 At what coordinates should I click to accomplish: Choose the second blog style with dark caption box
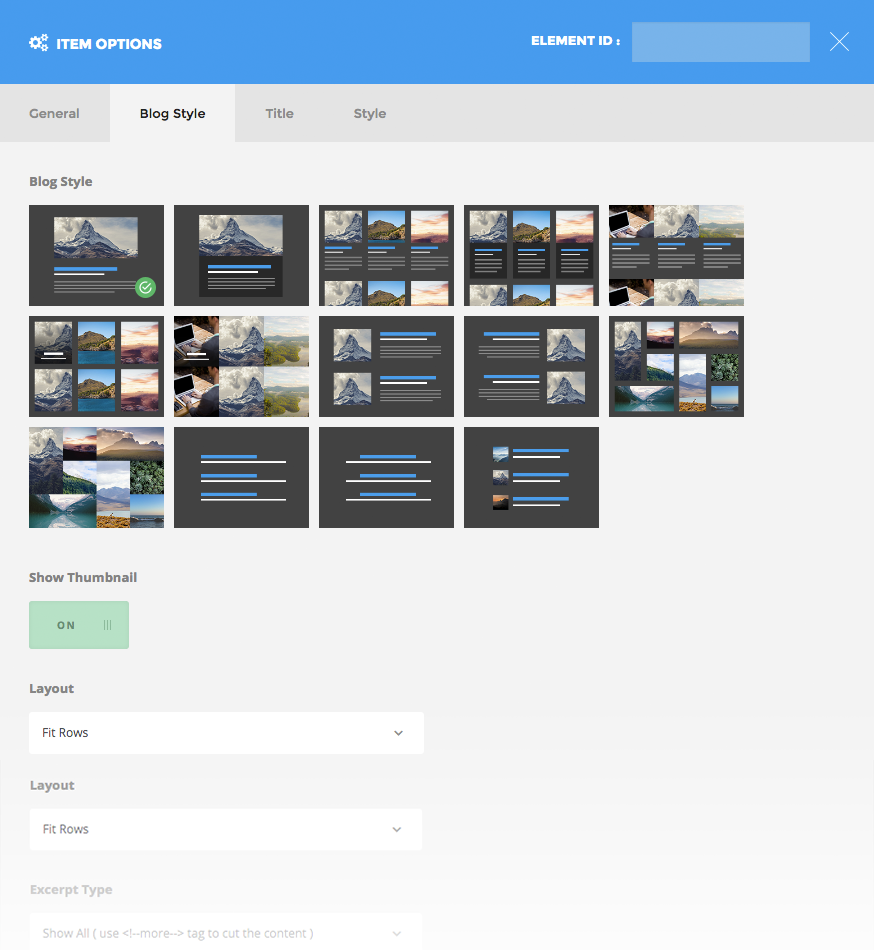pyautogui.click(x=241, y=255)
